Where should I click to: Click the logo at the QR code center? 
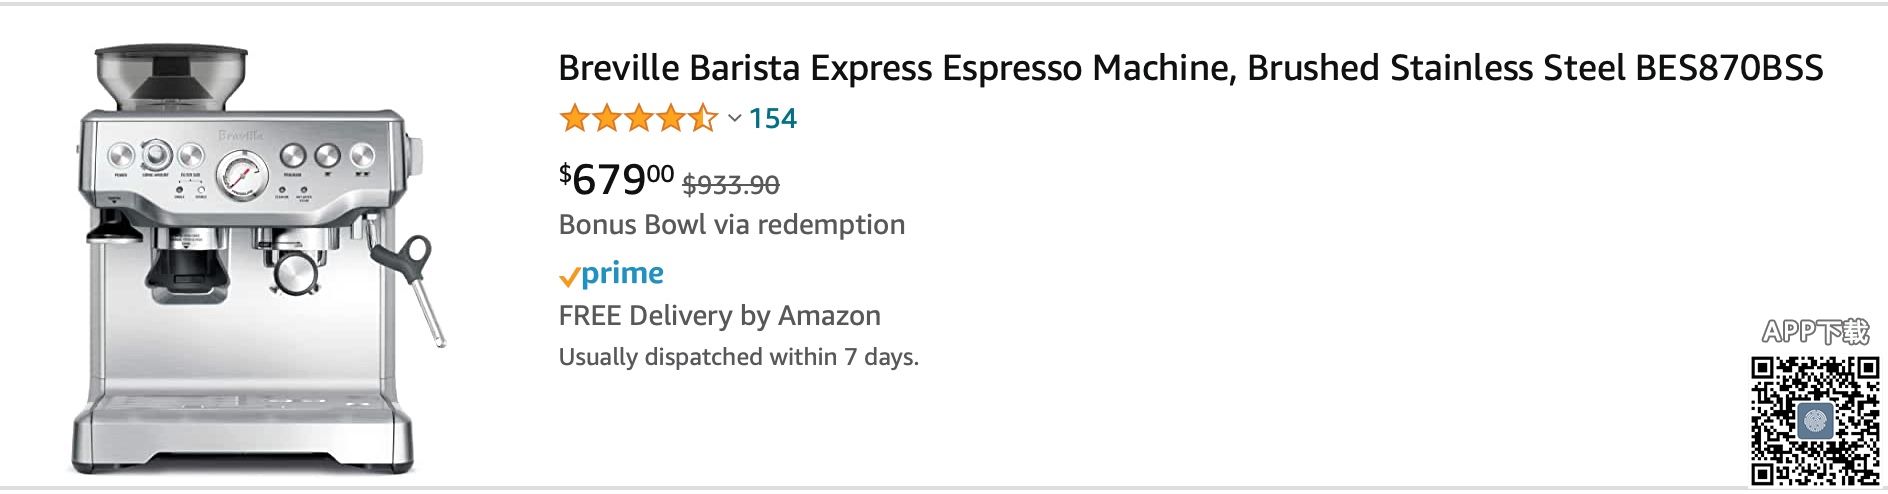coord(1814,421)
